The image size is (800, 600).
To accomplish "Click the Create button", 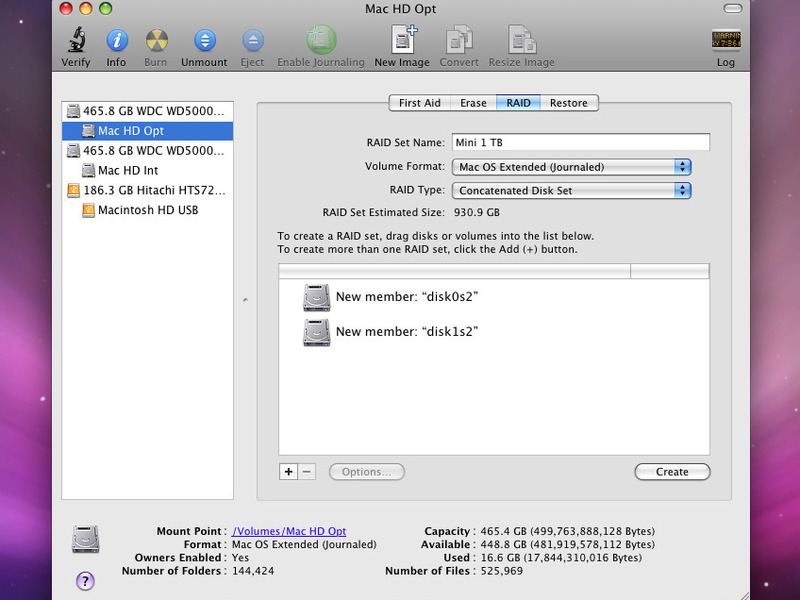I will pyautogui.click(x=672, y=472).
